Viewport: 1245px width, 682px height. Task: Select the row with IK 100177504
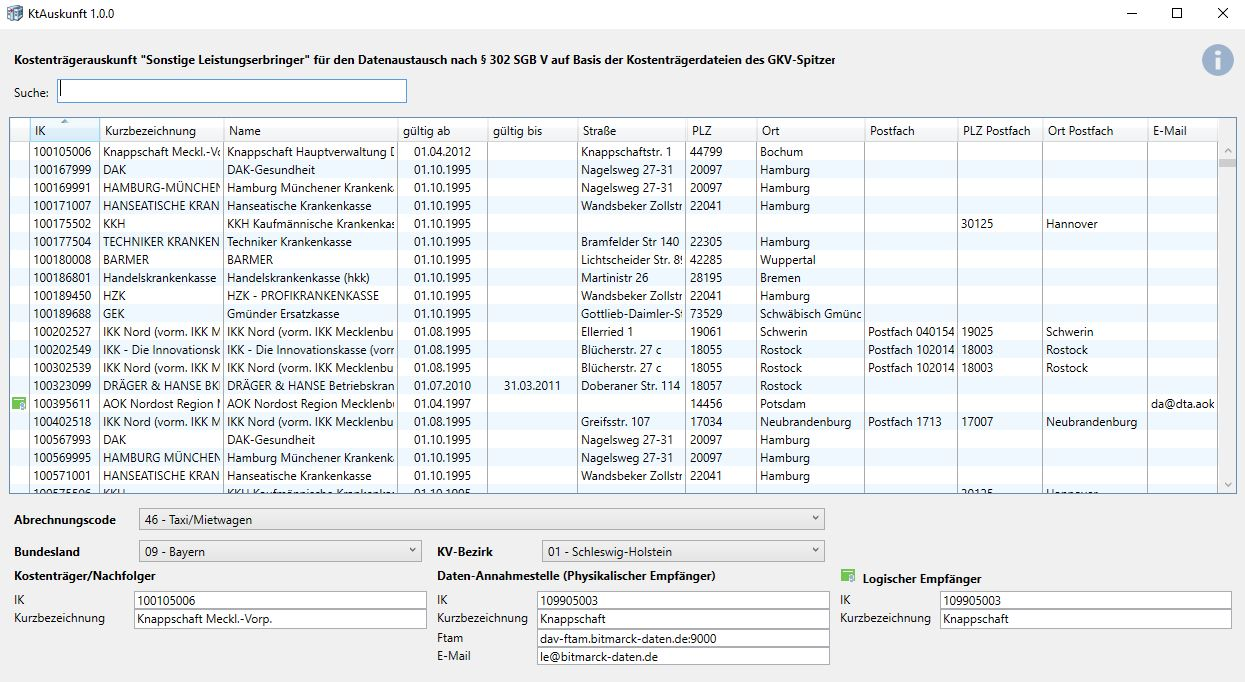point(614,242)
